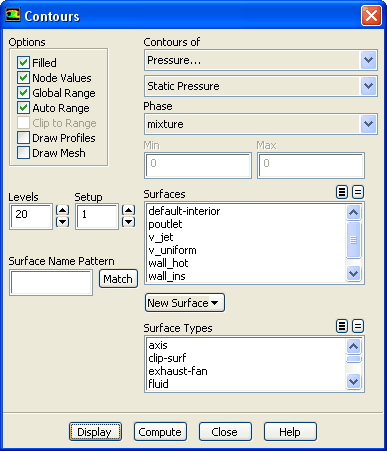Increase the Setup value with up arrow

(128, 210)
